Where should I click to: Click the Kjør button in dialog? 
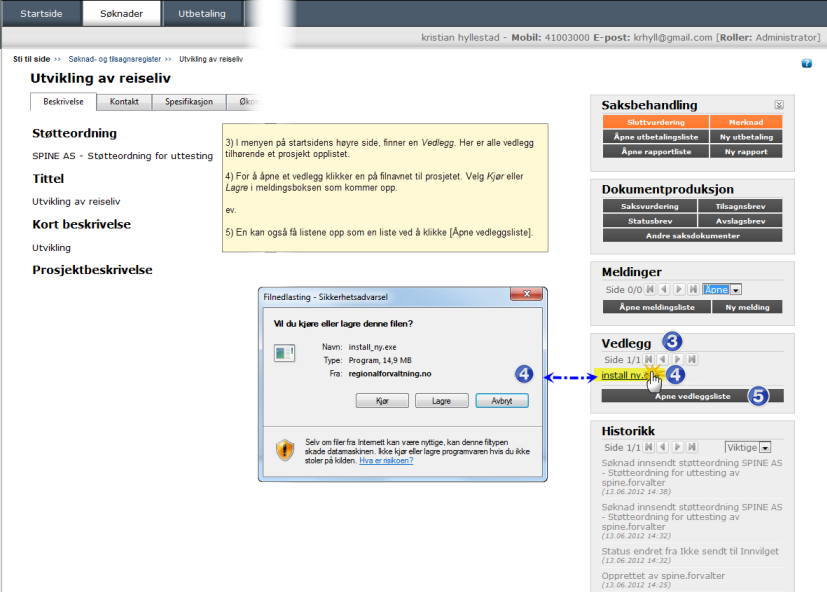[x=382, y=401]
